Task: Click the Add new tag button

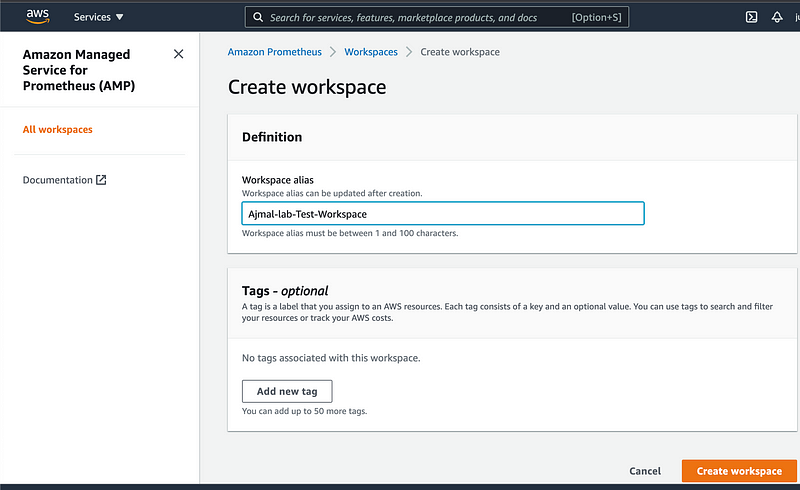Action: pos(287,391)
